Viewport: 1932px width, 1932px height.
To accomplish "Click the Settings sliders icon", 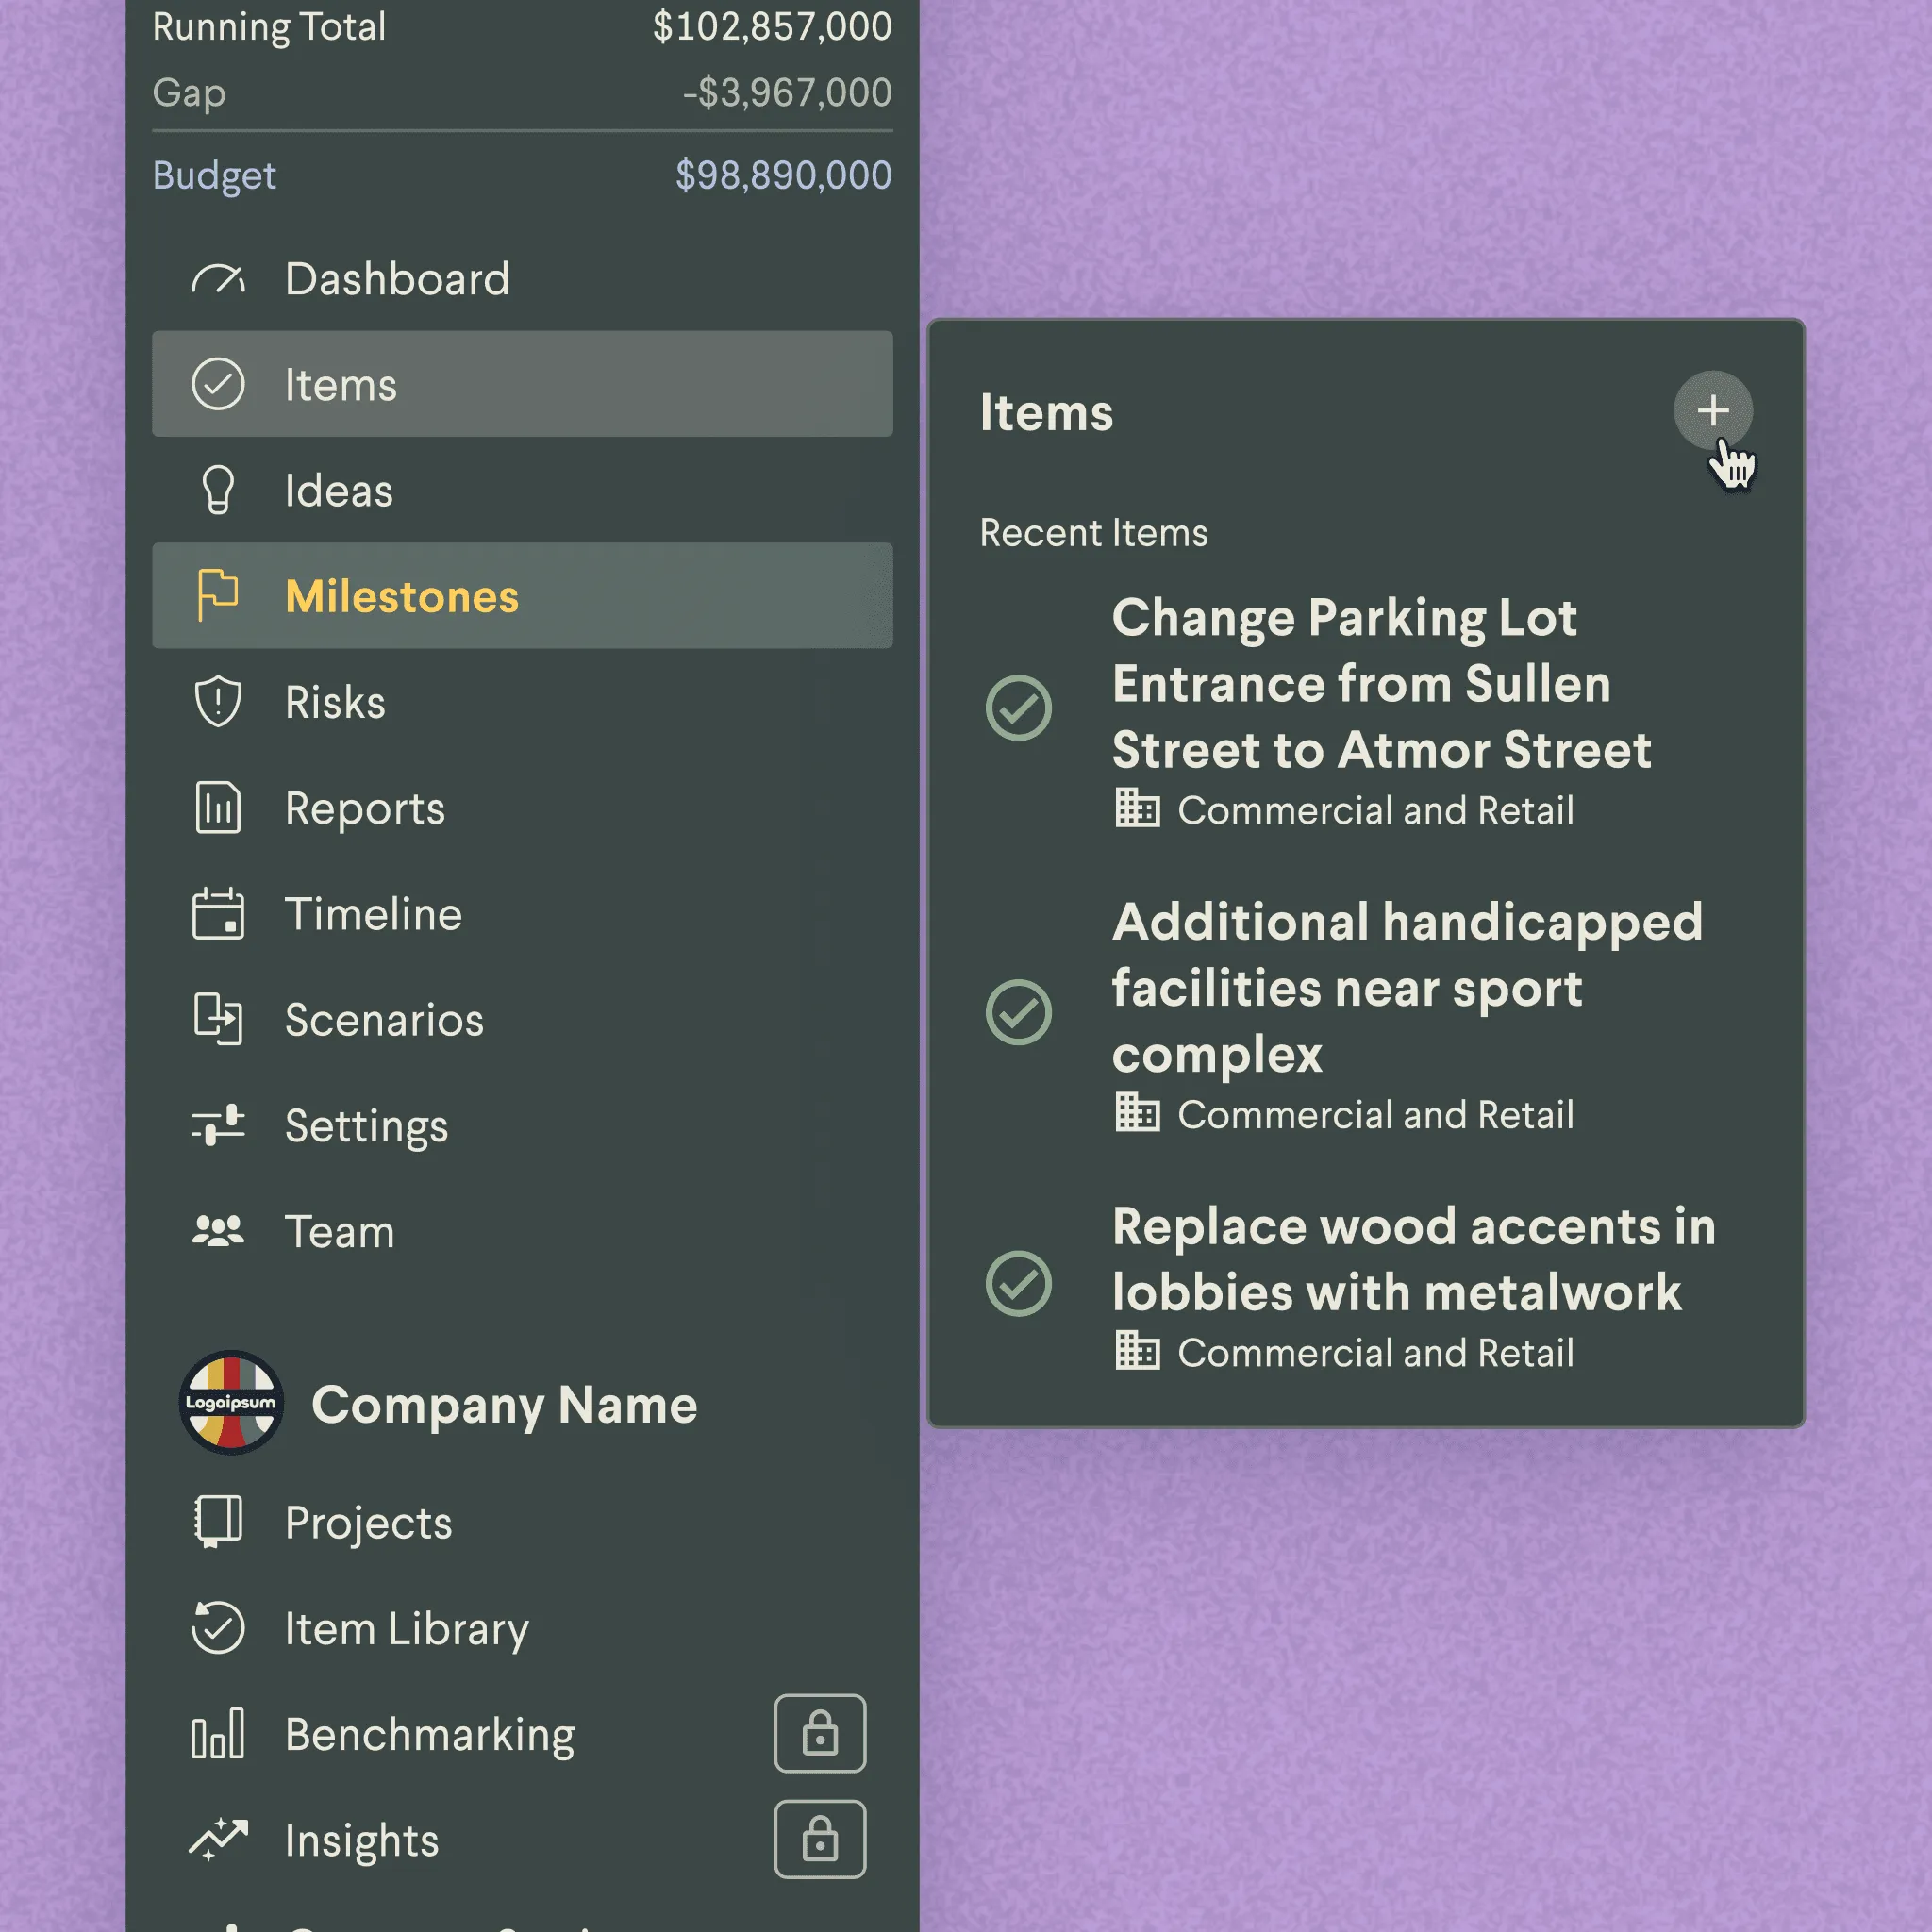I will tap(218, 1126).
